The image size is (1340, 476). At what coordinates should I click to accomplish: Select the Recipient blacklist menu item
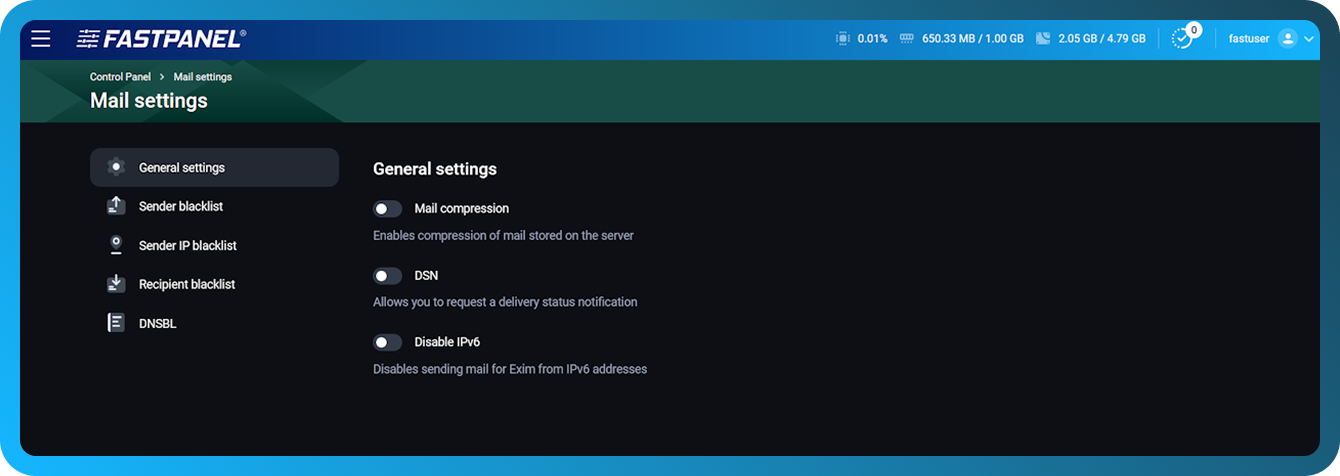point(186,284)
